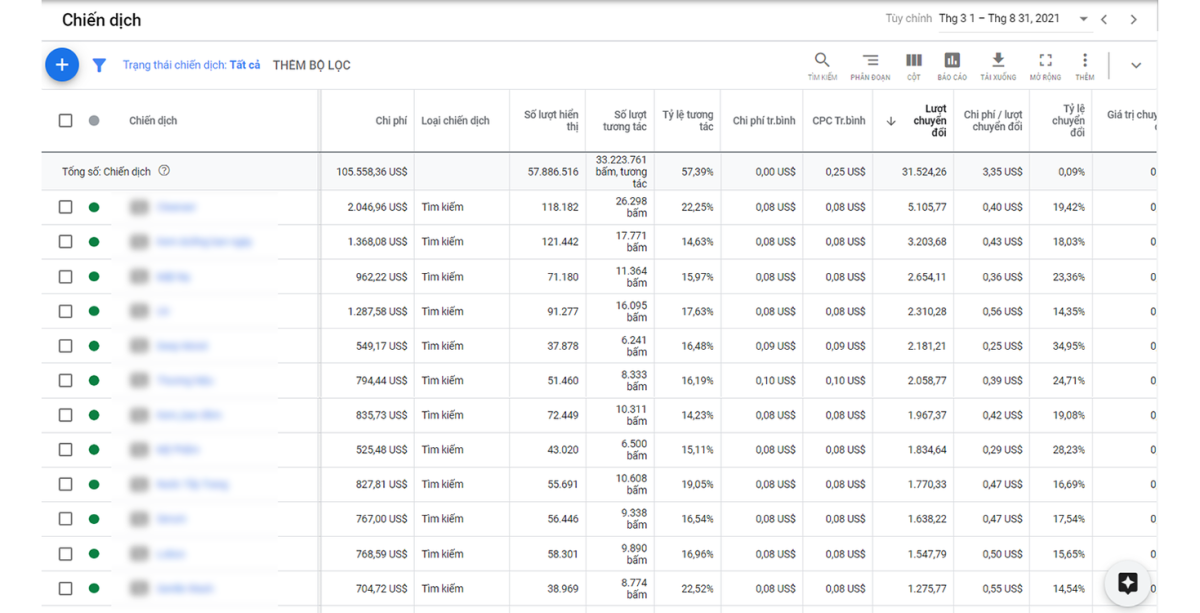
Task: Sort by Chi phí column header
Action: pyautogui.click(x=391, y=121)
